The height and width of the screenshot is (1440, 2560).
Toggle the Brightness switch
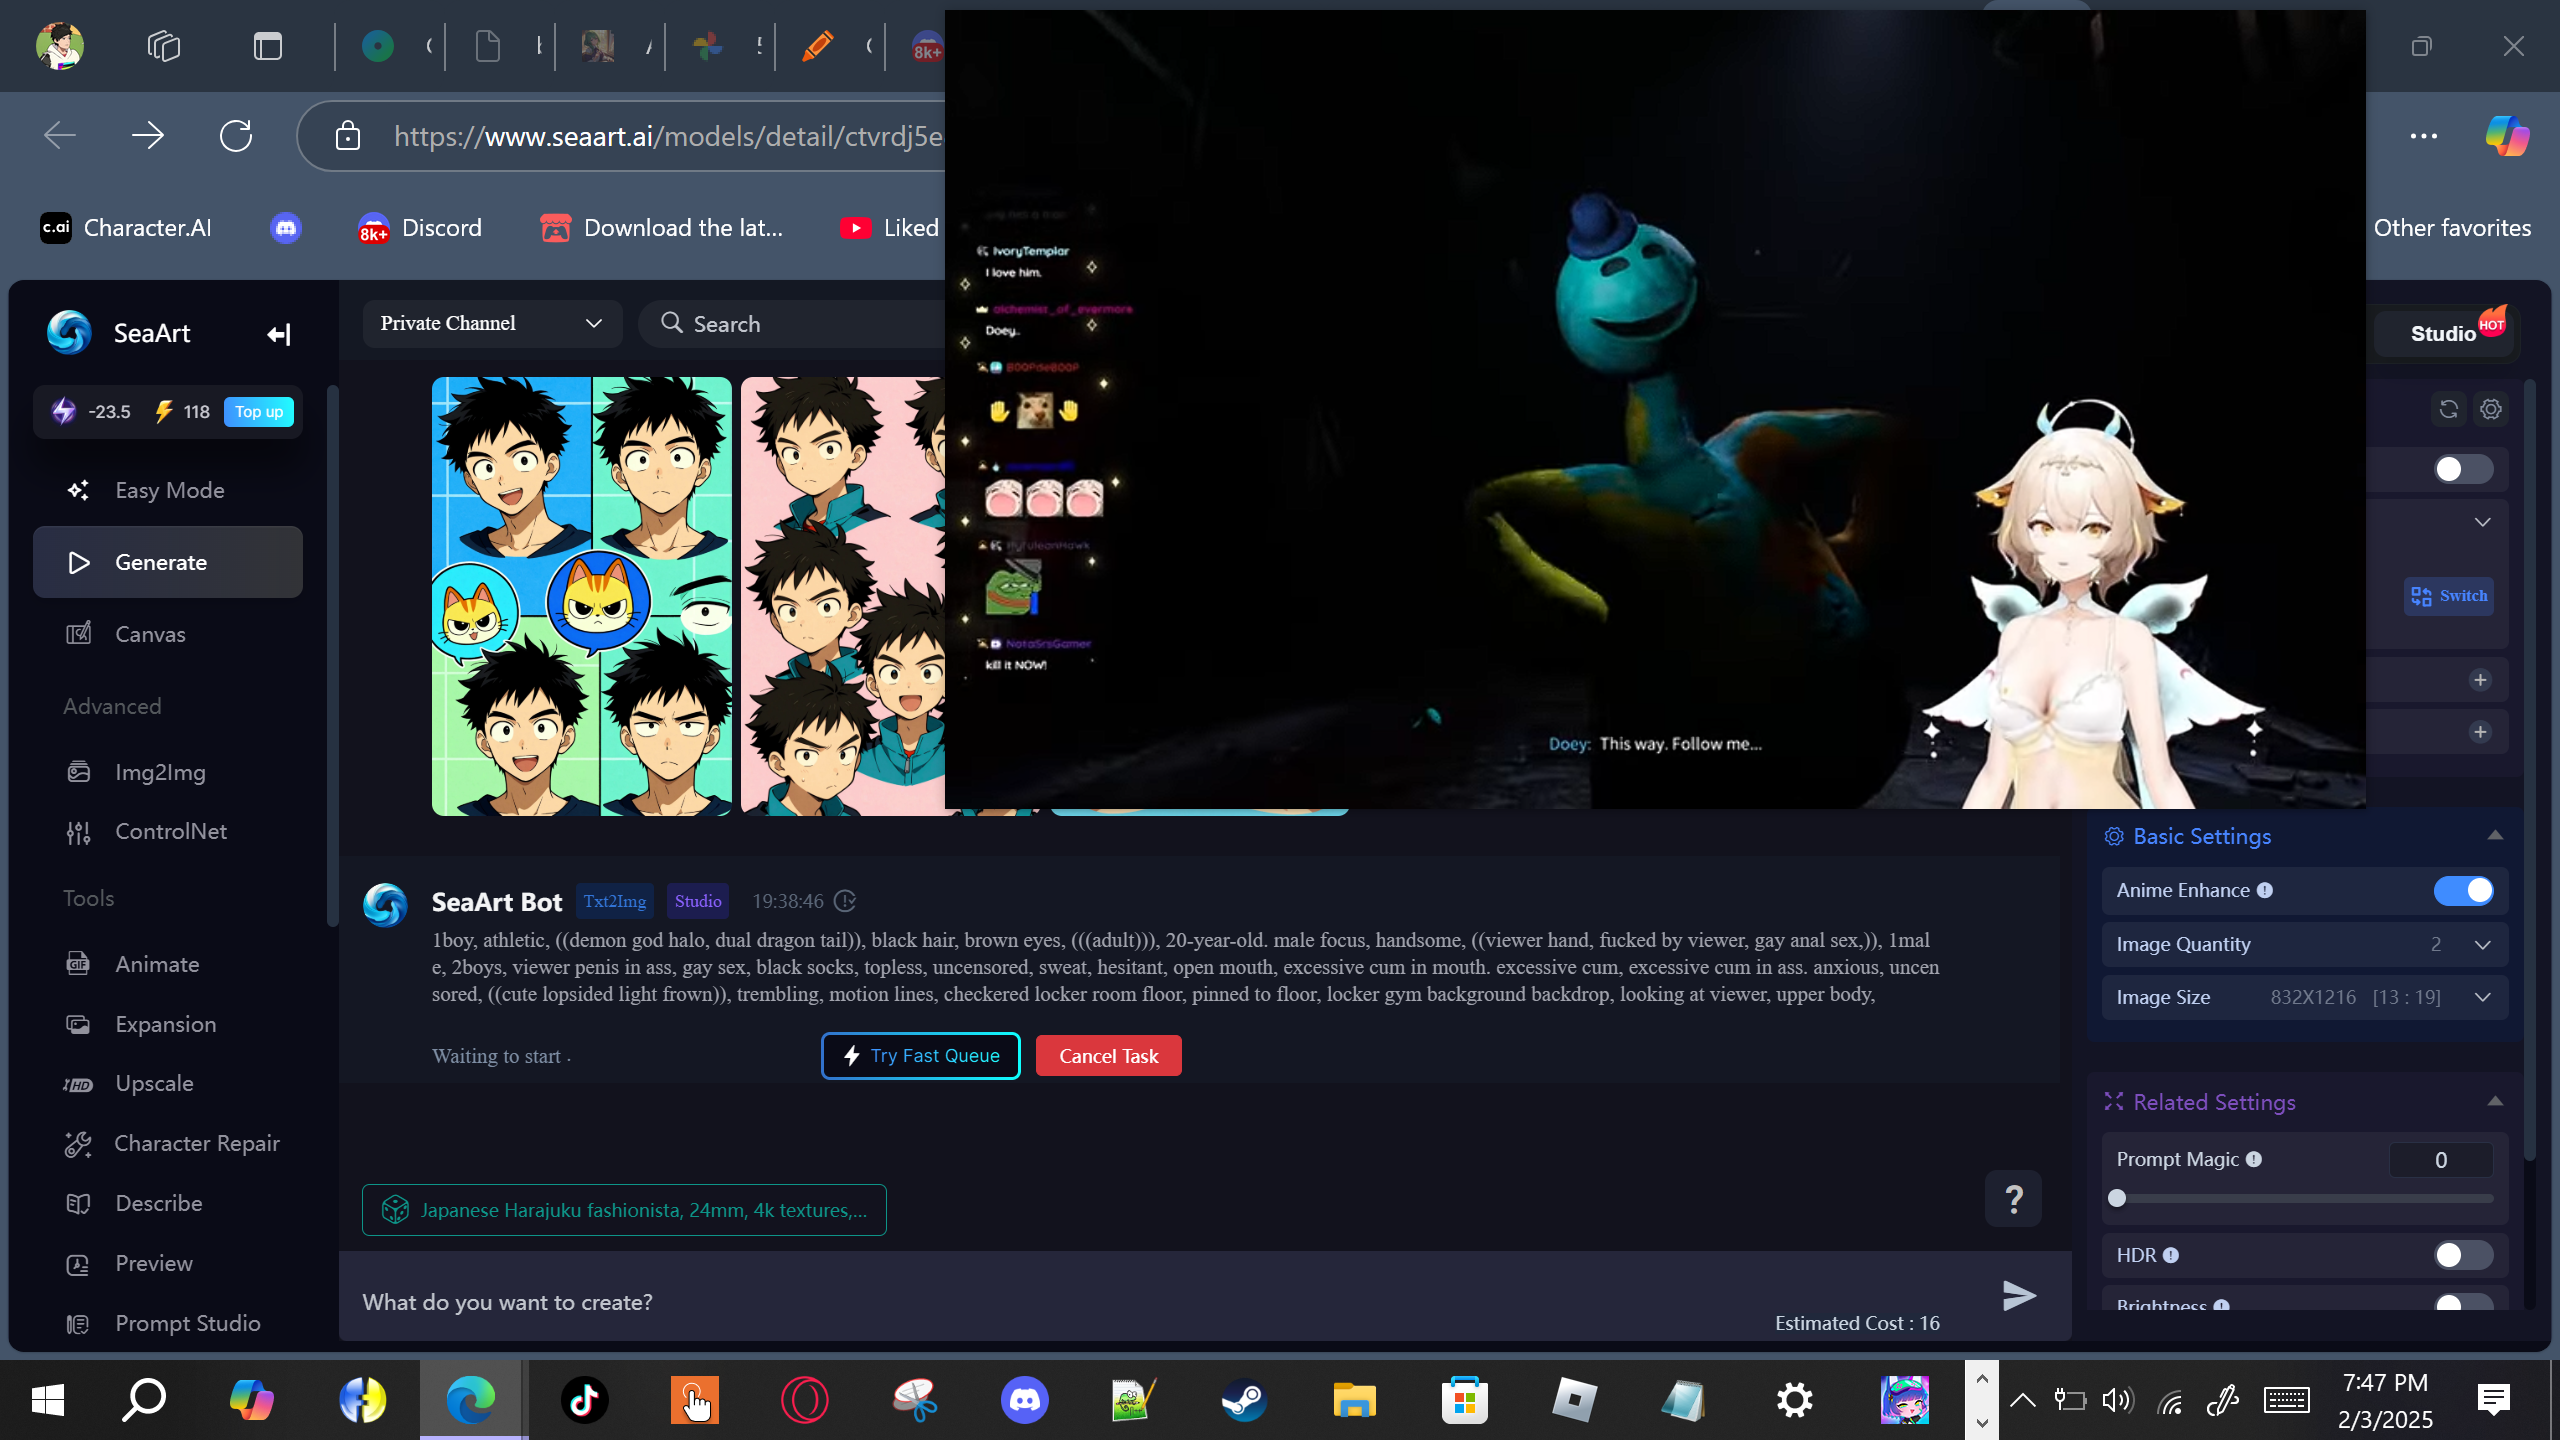tap(2463, 1303)
